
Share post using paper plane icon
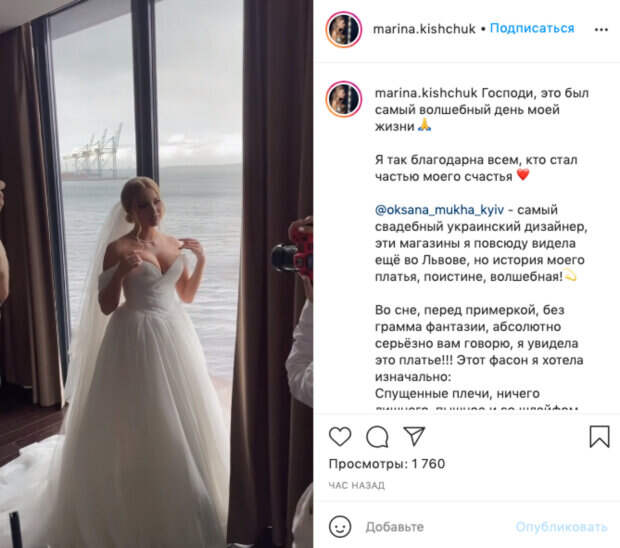coord(414,436)
